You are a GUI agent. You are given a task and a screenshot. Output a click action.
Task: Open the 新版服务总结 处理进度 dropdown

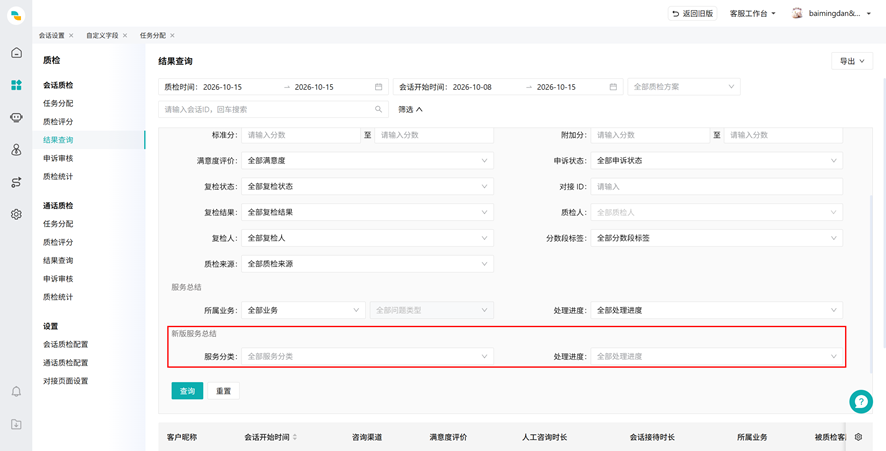[x=716, y=357]
